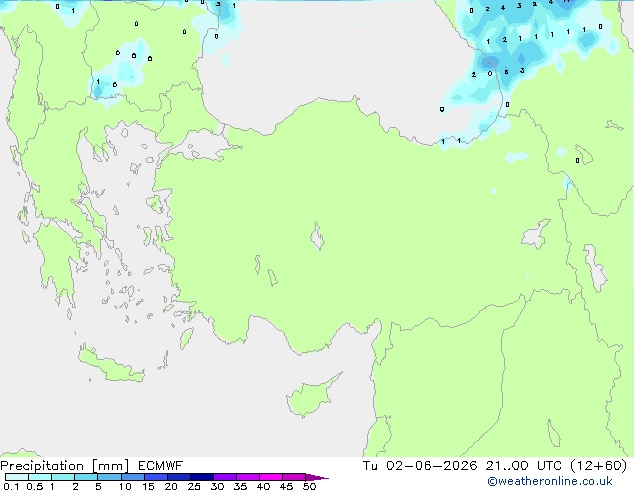This screenshot has width=634, height=490.
Task: Click the legend tick label 40
Action: point(263,486)
